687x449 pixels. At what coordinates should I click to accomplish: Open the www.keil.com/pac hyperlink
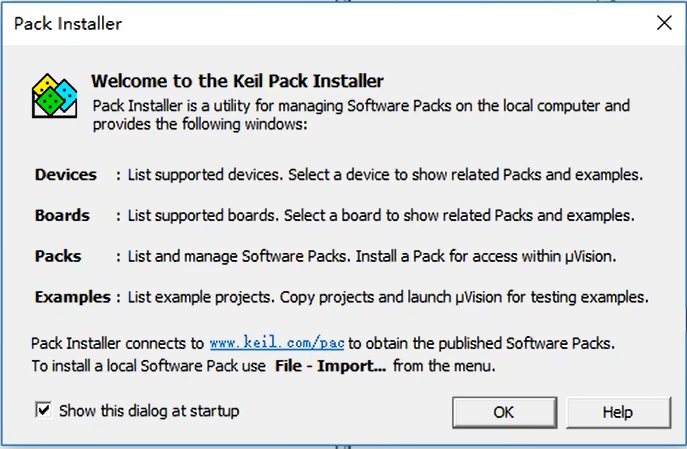point(277,343)
